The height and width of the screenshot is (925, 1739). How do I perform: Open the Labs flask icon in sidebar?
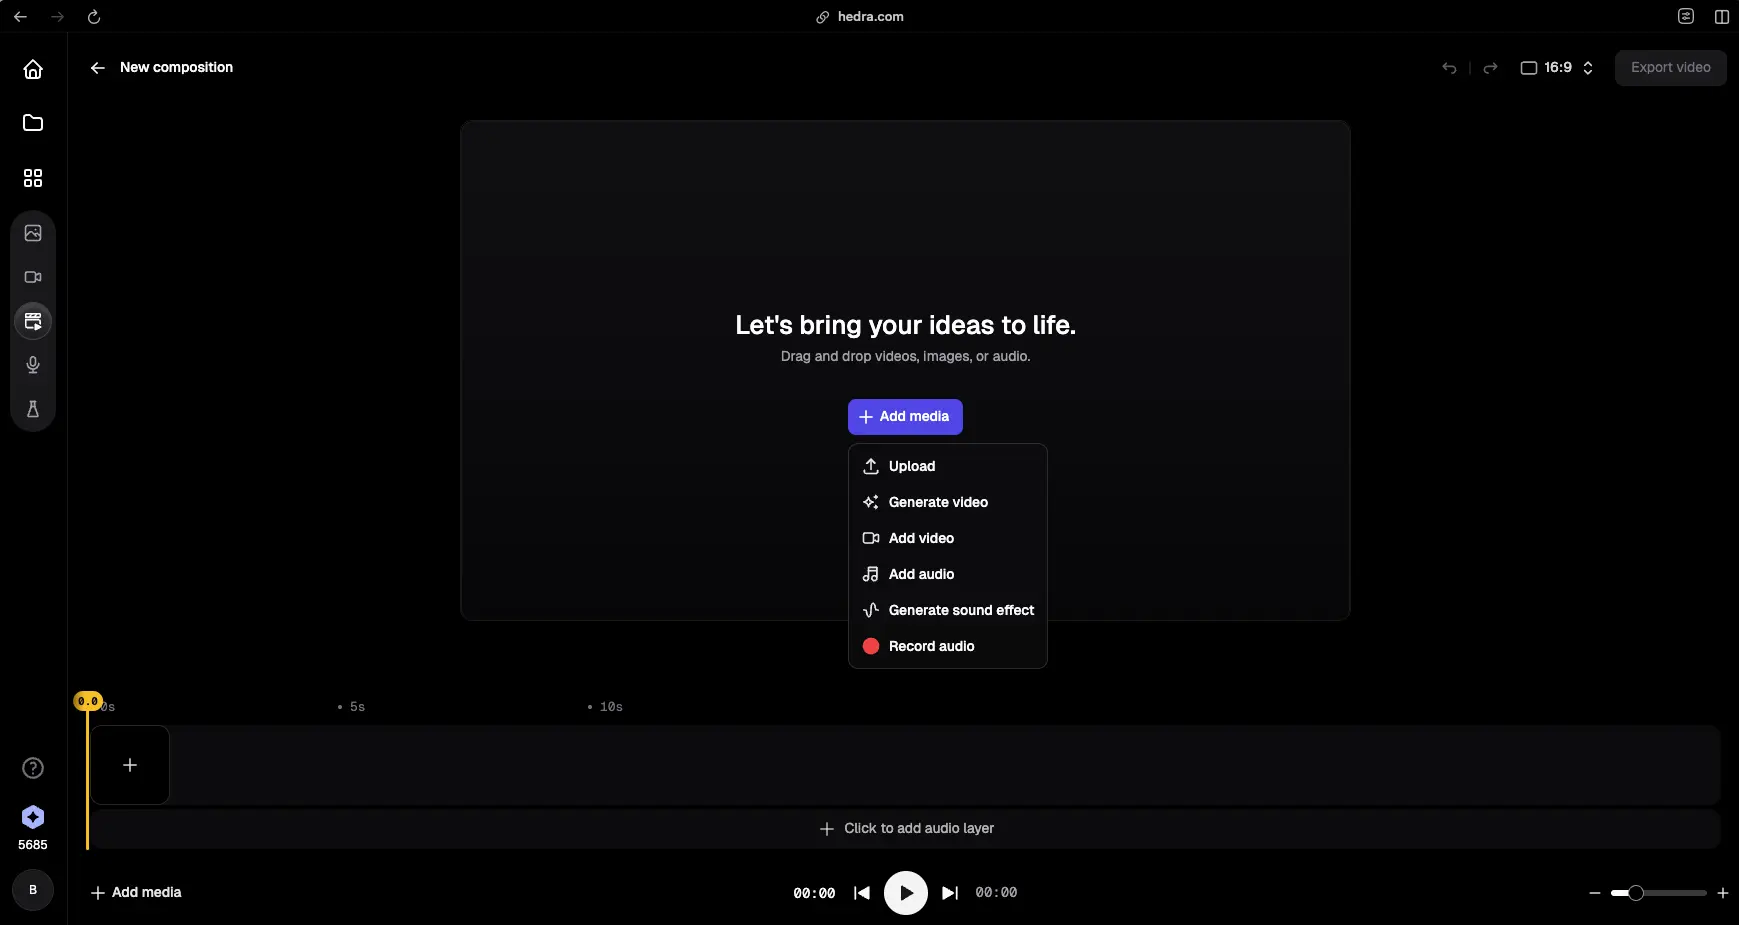(x=33, y=409)
